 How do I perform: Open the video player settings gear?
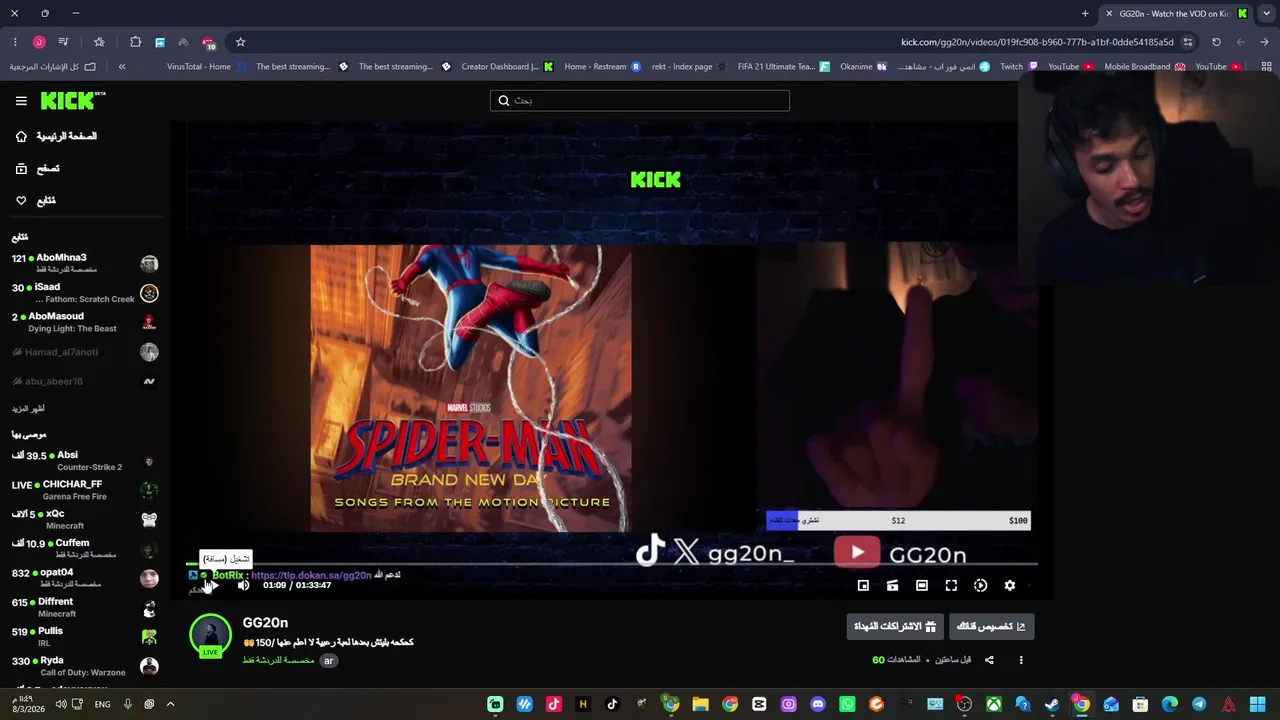(x=1010, y=586)
